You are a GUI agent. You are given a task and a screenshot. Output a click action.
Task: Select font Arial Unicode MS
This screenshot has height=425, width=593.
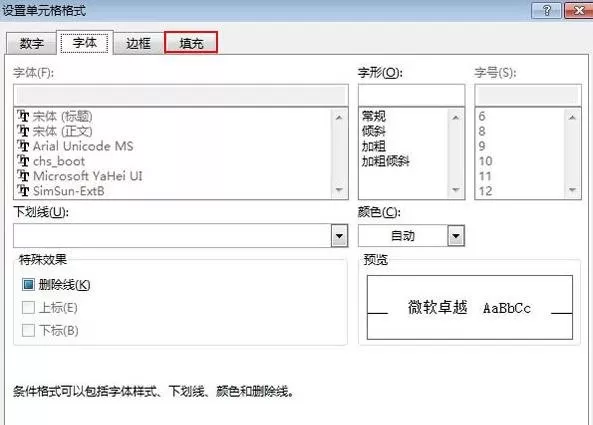[83, 146]
